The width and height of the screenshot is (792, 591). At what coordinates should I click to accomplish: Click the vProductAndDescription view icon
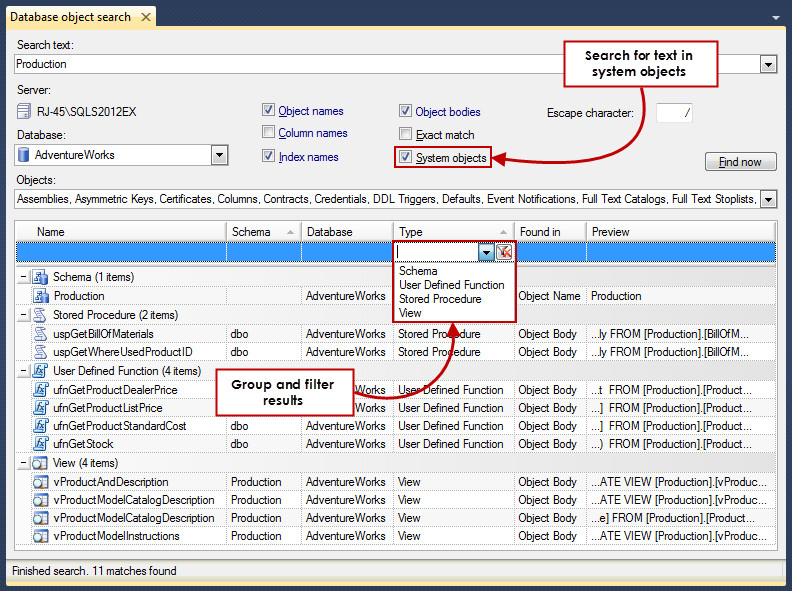pos(40,482)
